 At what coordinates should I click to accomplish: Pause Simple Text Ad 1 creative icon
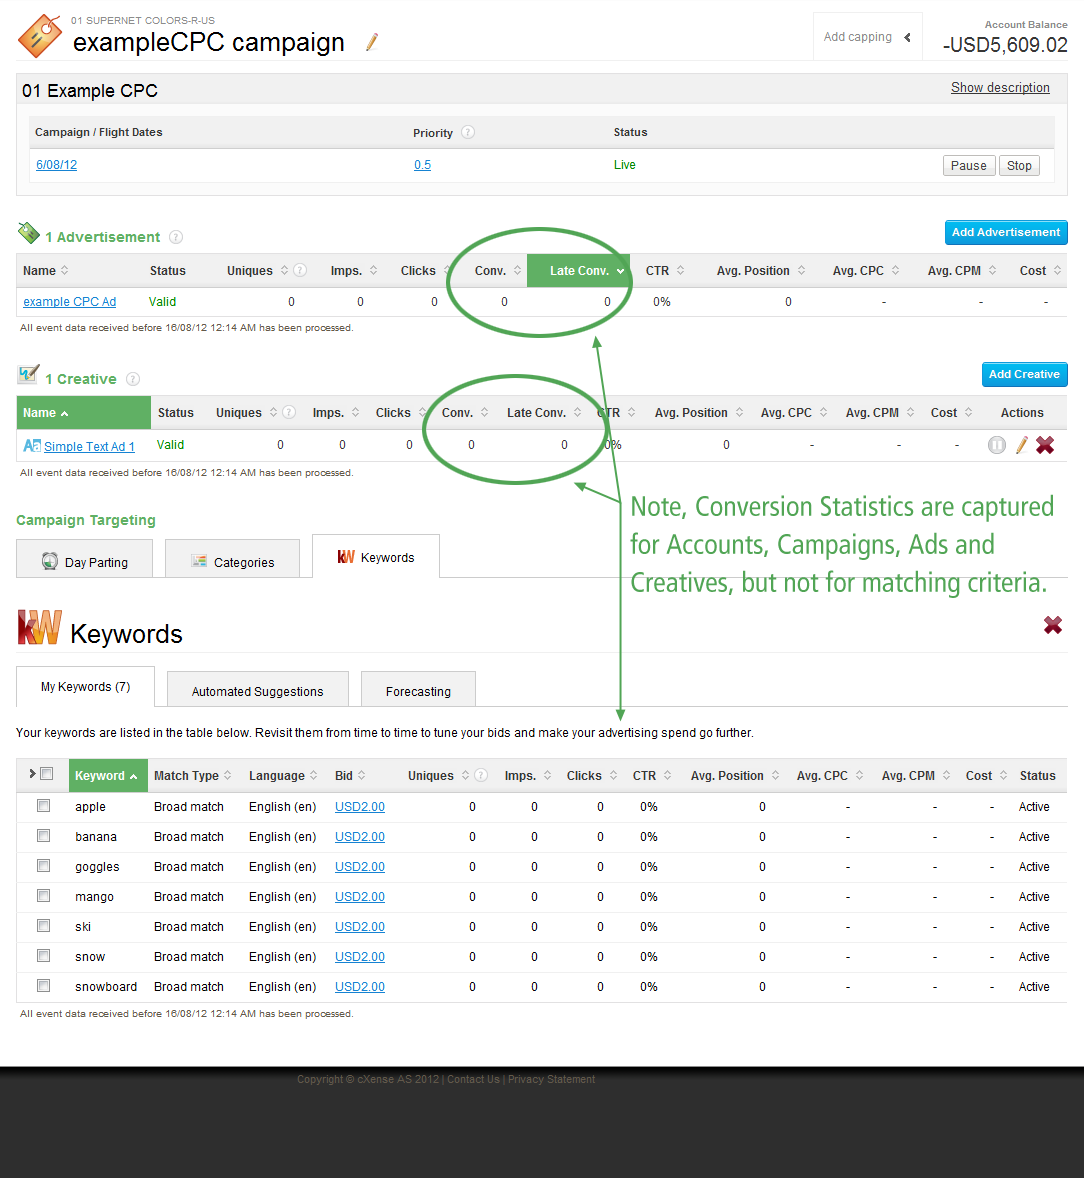997,446
